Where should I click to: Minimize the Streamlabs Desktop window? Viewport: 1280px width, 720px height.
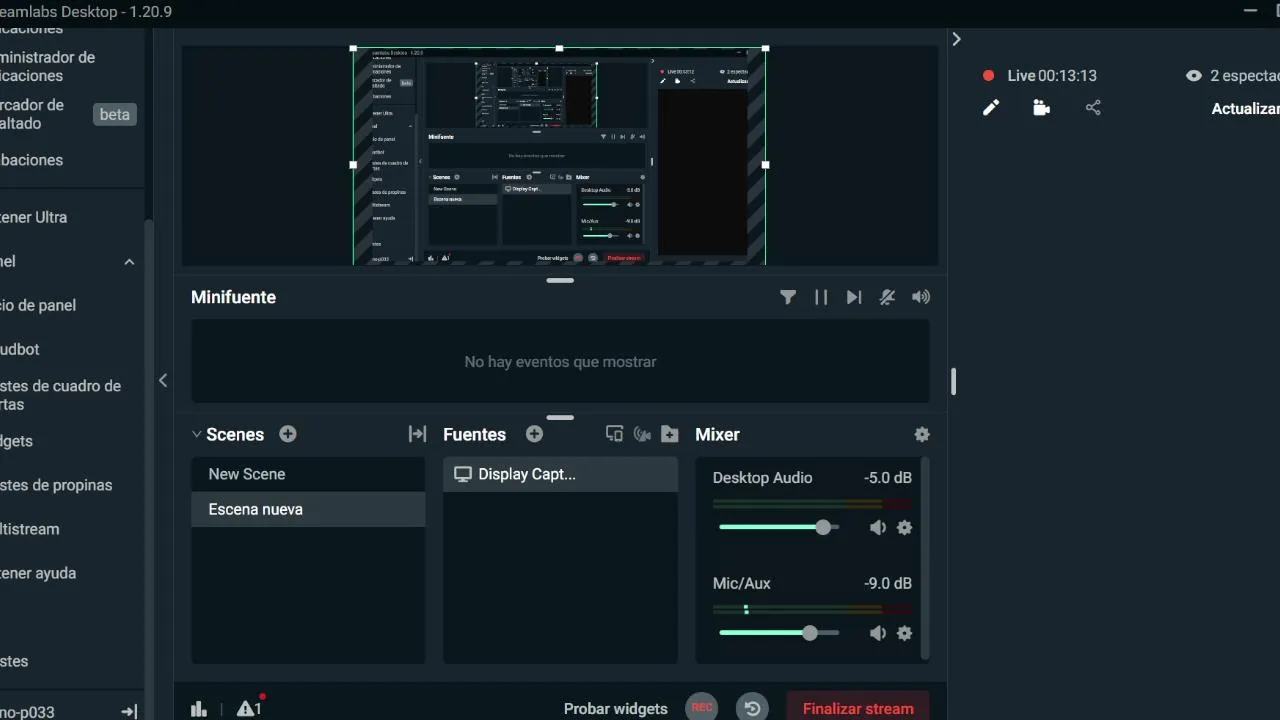1251,11
